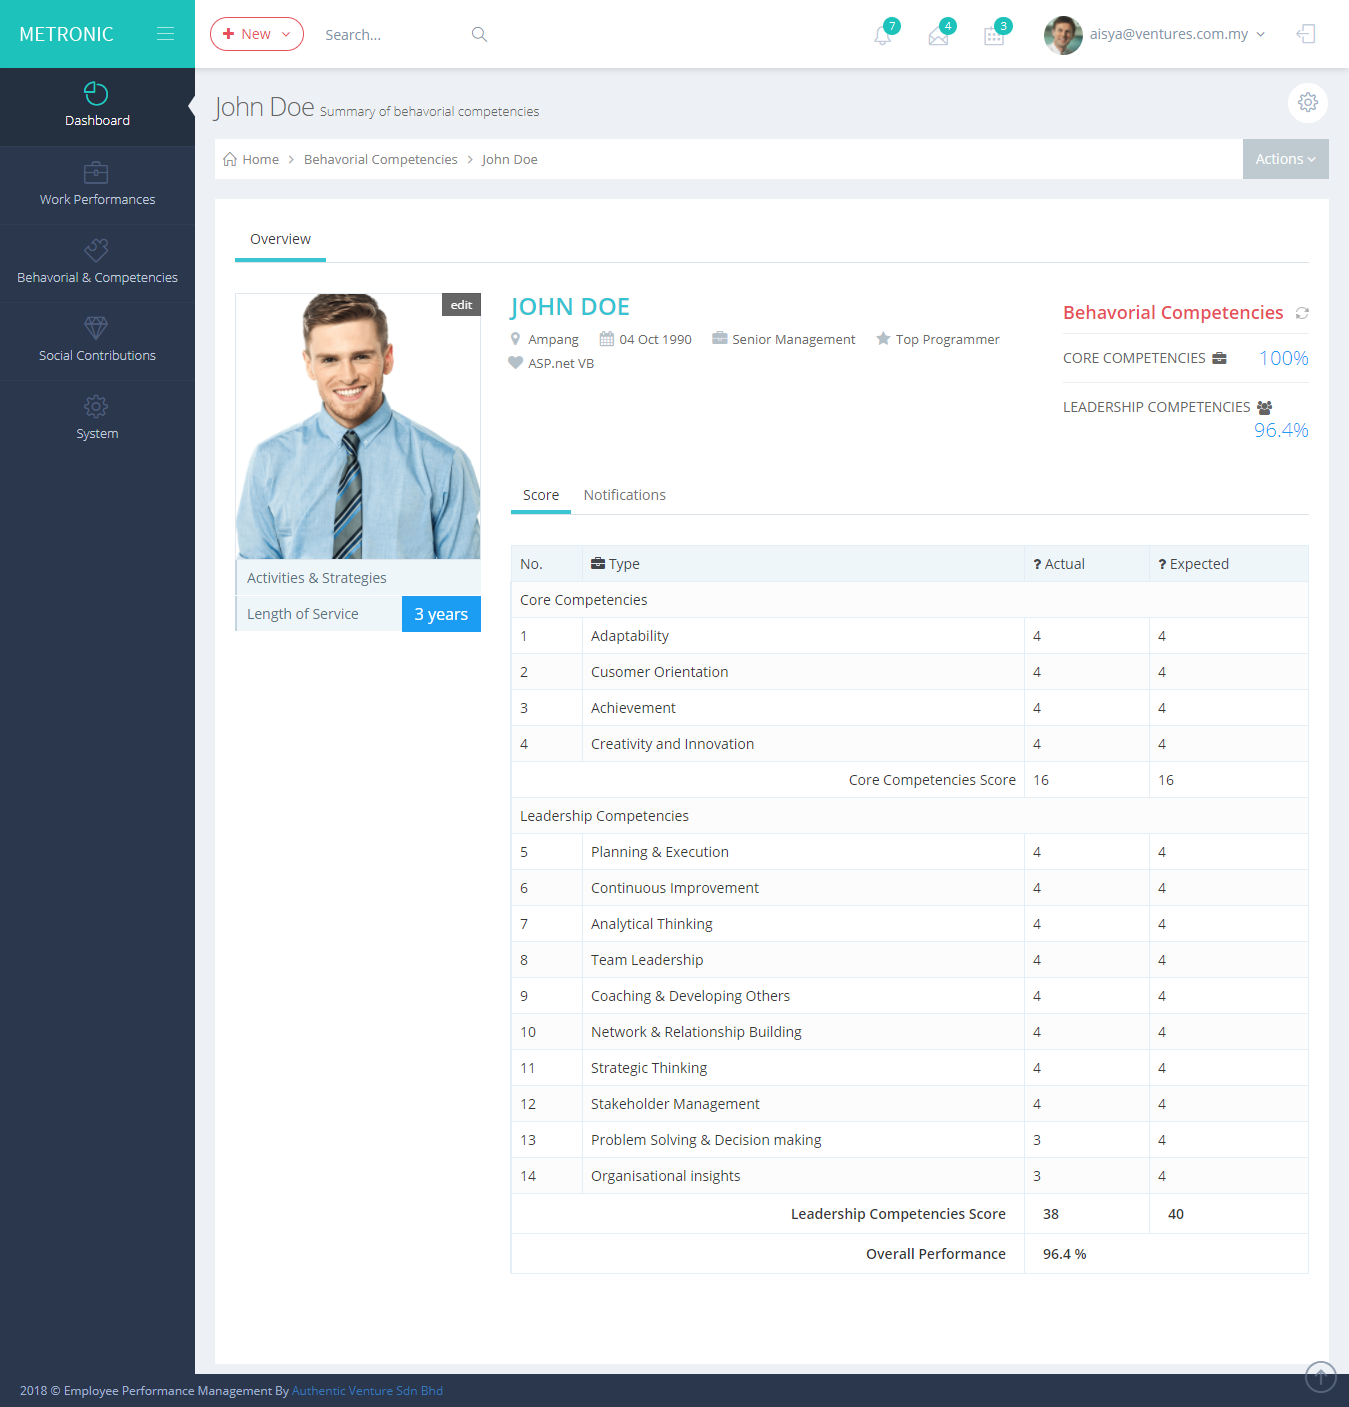Click the 96.4% leadership score
Screen dimensions: 1349x1407
(1281, 430)
